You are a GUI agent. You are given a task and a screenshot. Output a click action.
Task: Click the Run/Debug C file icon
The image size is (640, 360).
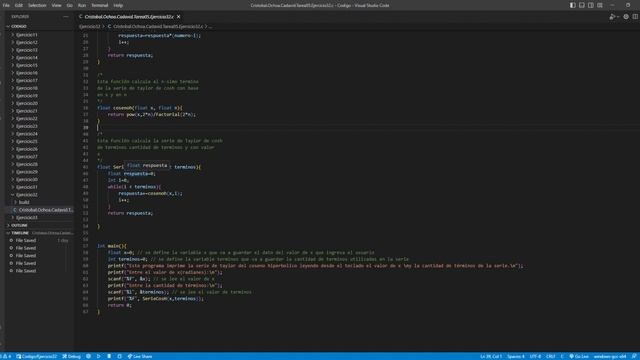612,17
